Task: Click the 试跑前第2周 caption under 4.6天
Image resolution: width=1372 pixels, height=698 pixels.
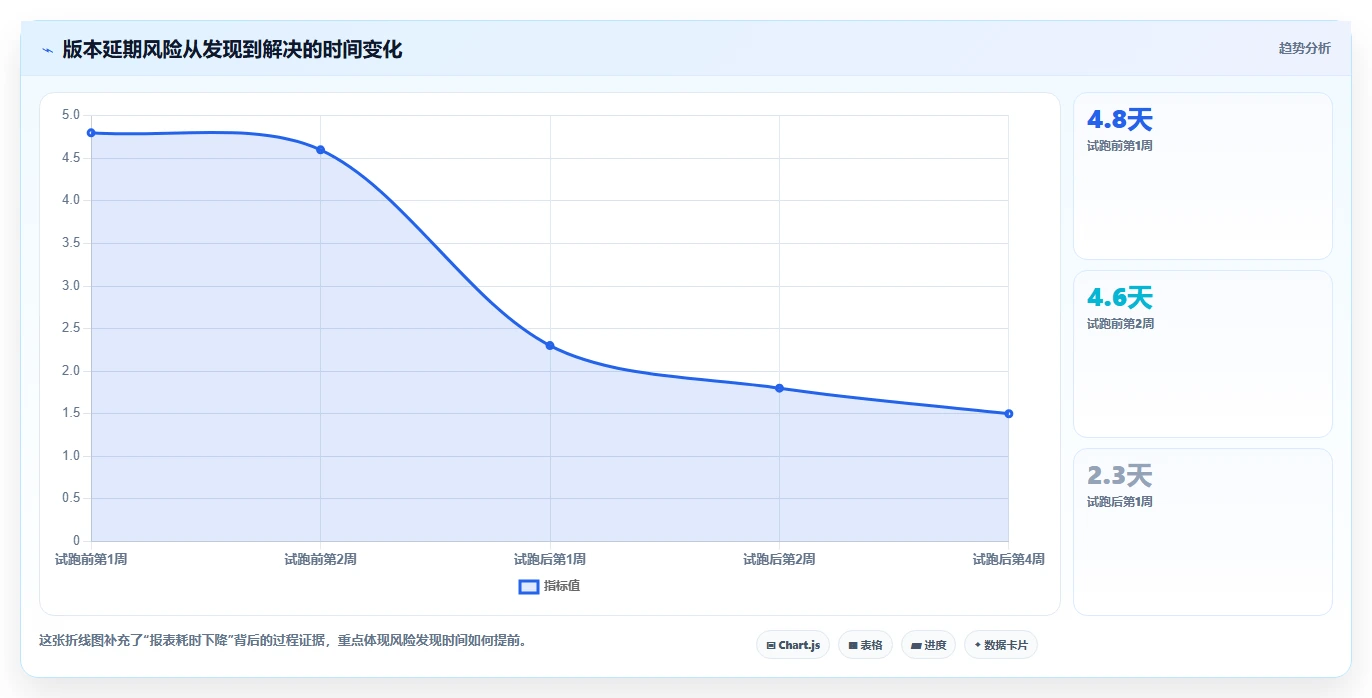Action: click(1120, 324)
